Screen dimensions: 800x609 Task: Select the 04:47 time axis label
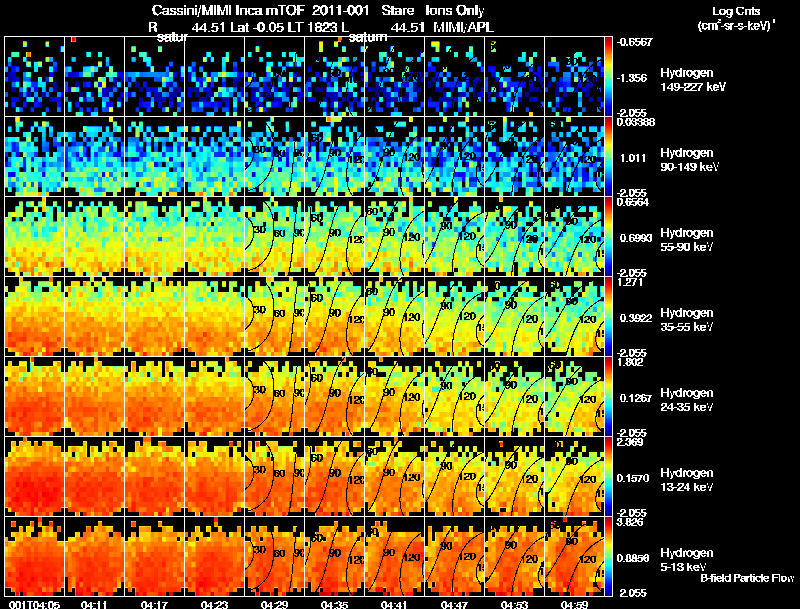pyautogui.click(x=454, y=604)
